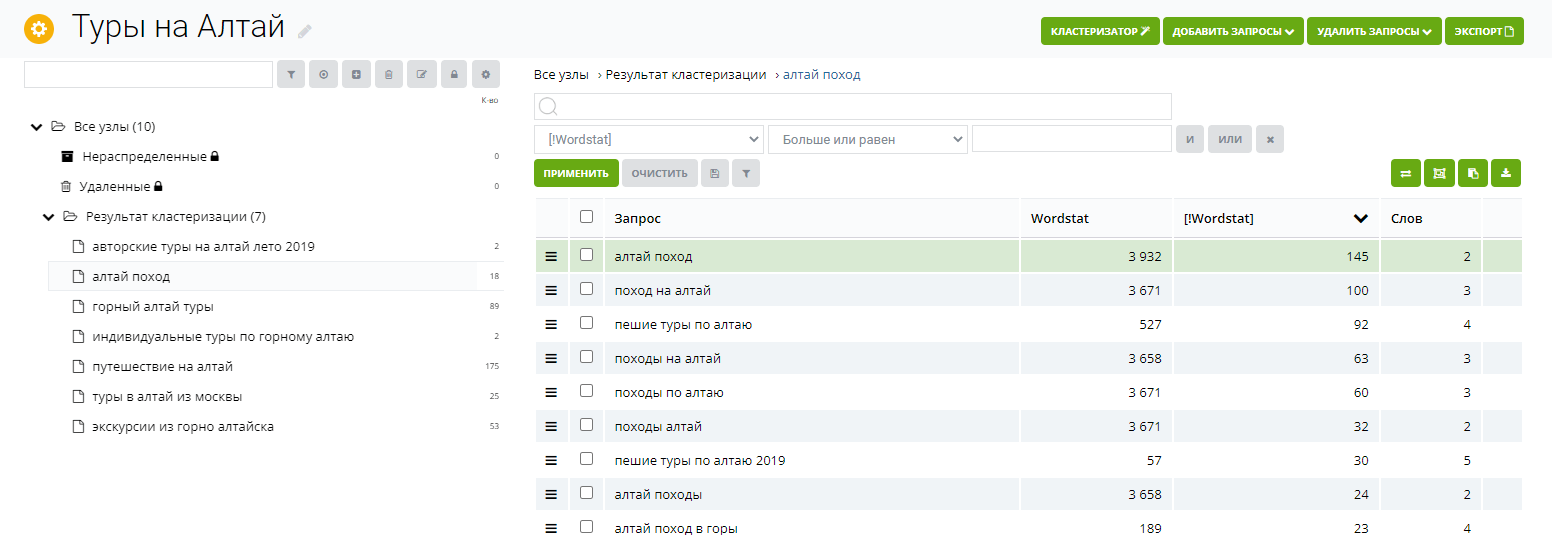Open the [!Wordstat] field dropdown
1552x535 pixels.
click(x=649, y=139)
